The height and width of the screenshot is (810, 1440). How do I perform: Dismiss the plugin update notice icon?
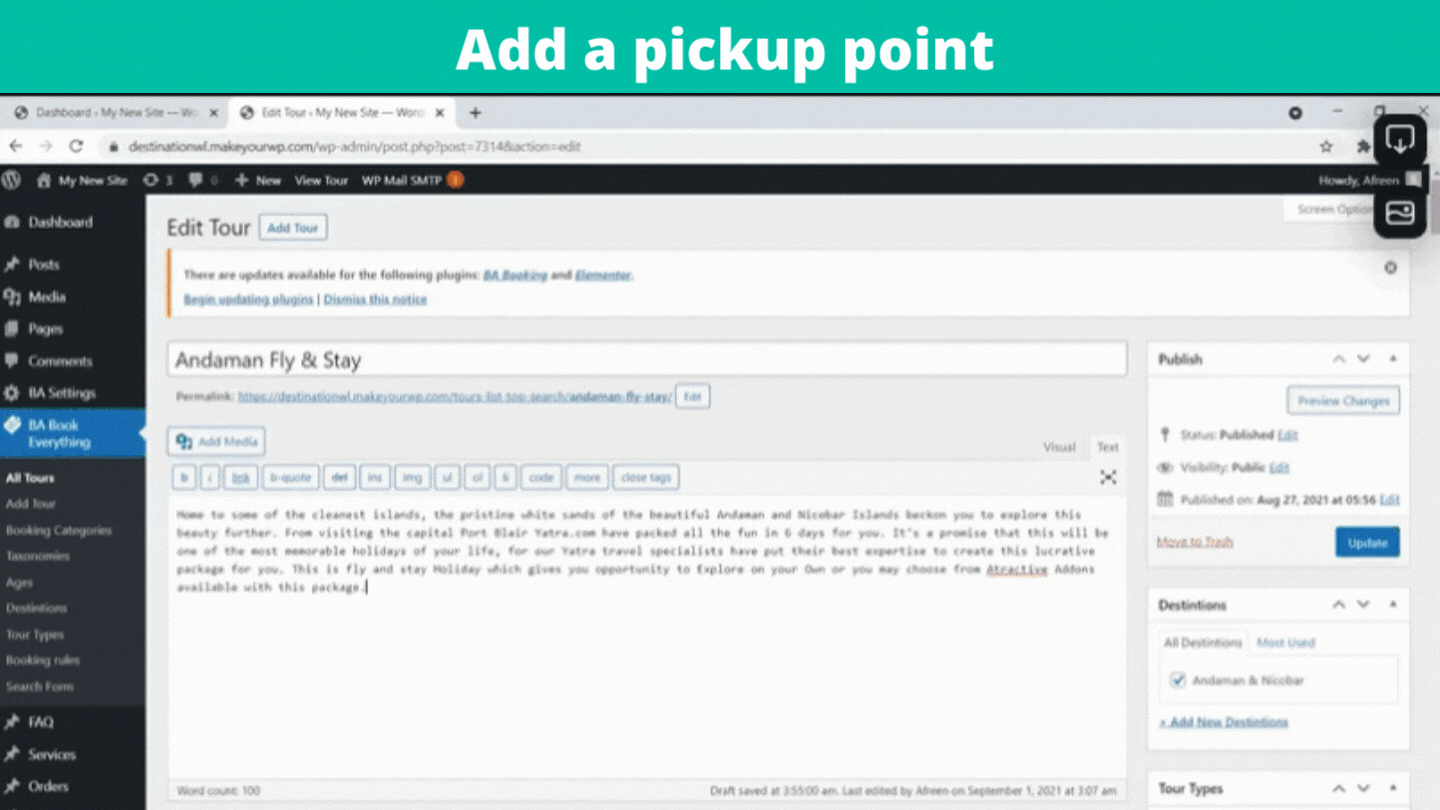1390,268
